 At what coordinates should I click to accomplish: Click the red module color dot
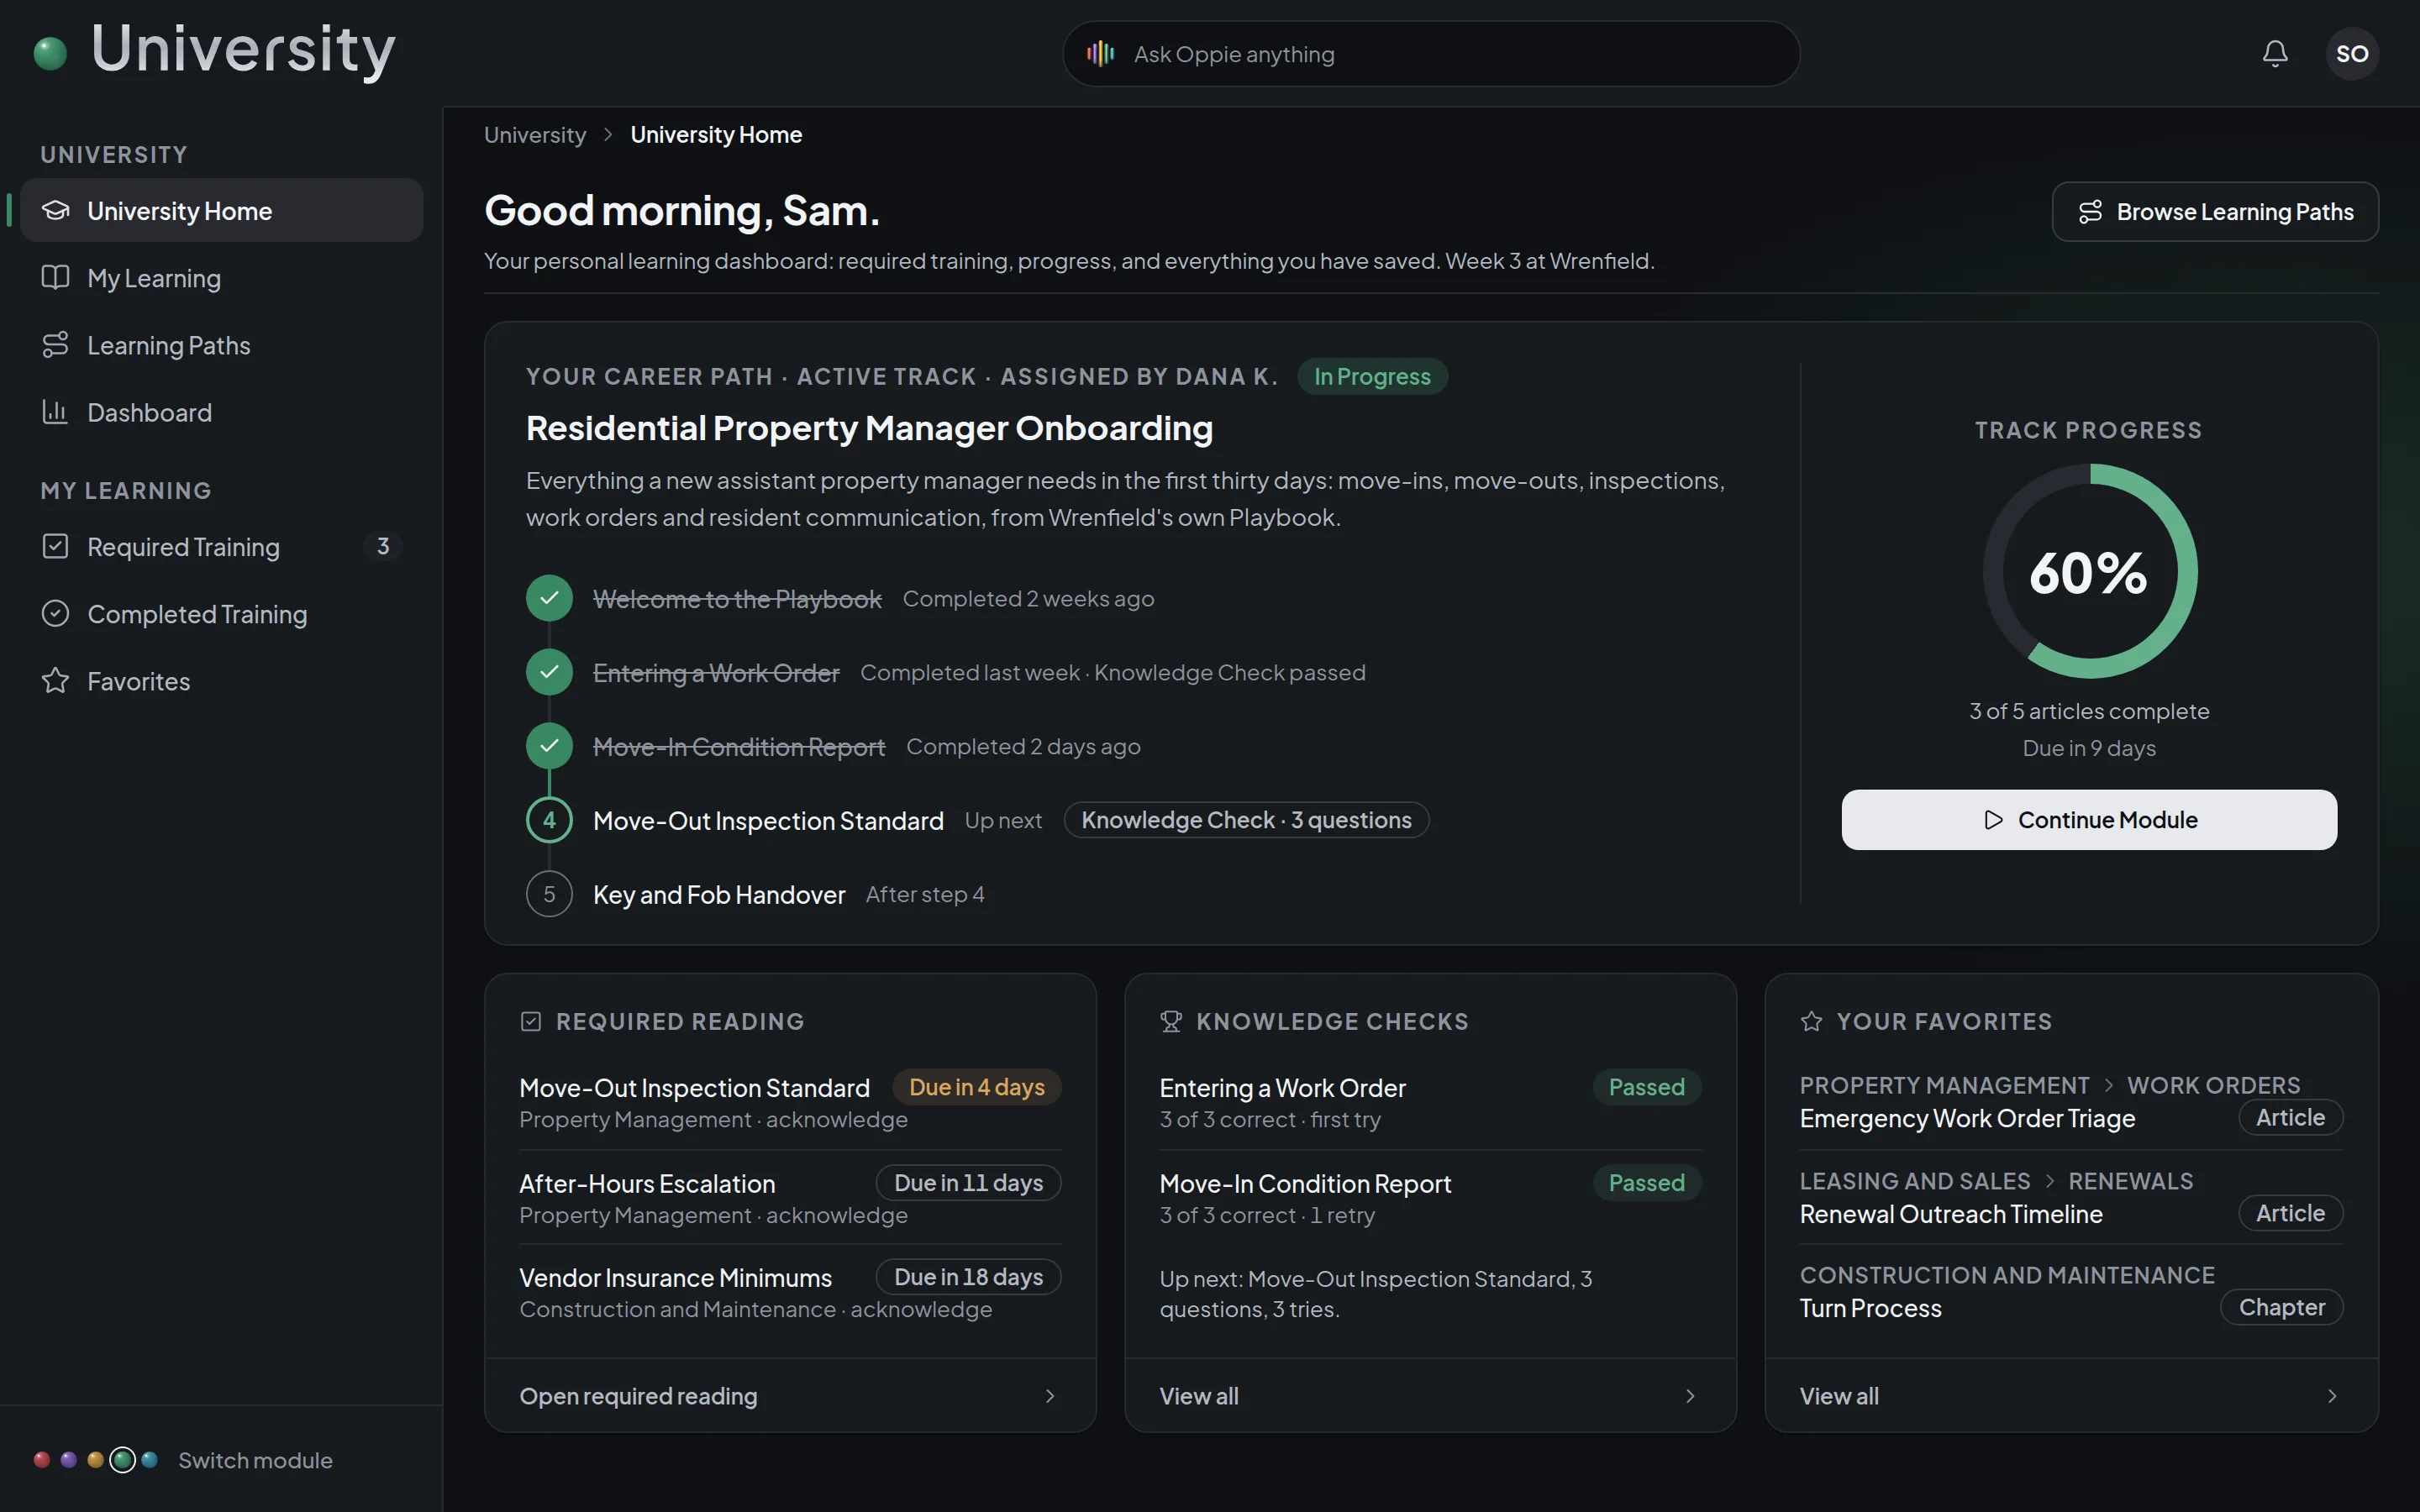42,1460
